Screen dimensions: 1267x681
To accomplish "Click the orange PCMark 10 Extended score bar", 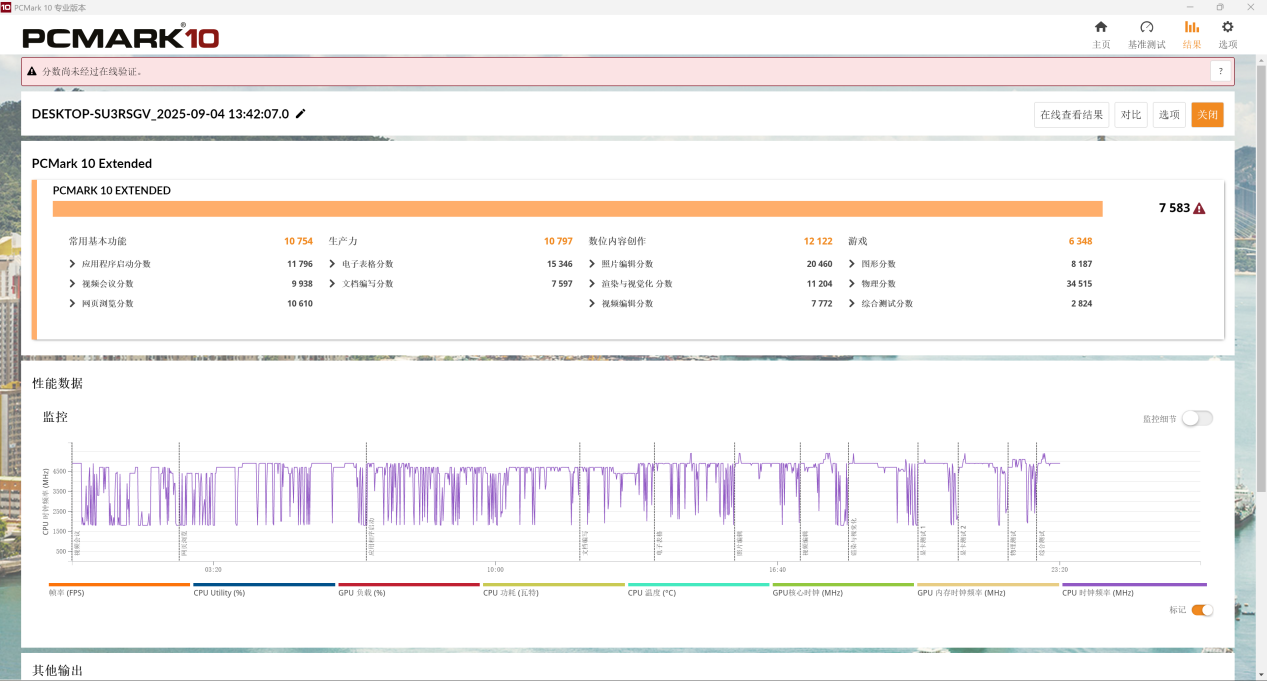I will point(577,208).
